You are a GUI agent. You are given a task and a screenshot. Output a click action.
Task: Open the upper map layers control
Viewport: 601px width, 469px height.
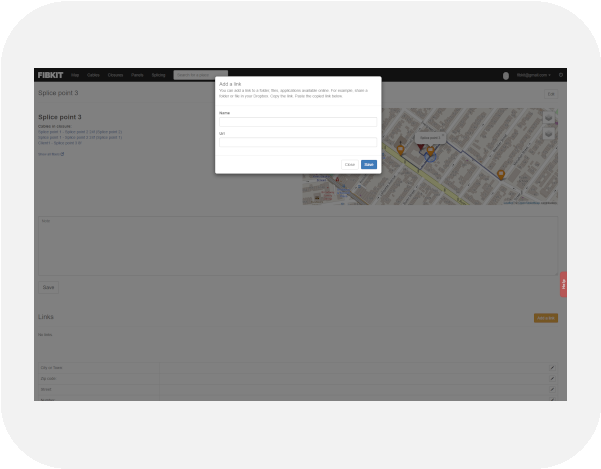pyautogui.click(x=548, y=118)
